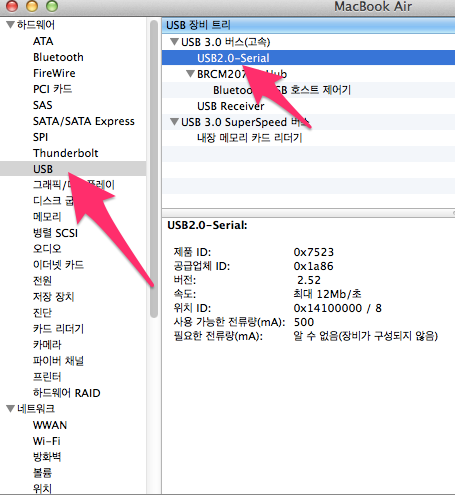Screen dimensions: 455x495
Task: Select WWAN under 네트워크
Action: point(50,425)
